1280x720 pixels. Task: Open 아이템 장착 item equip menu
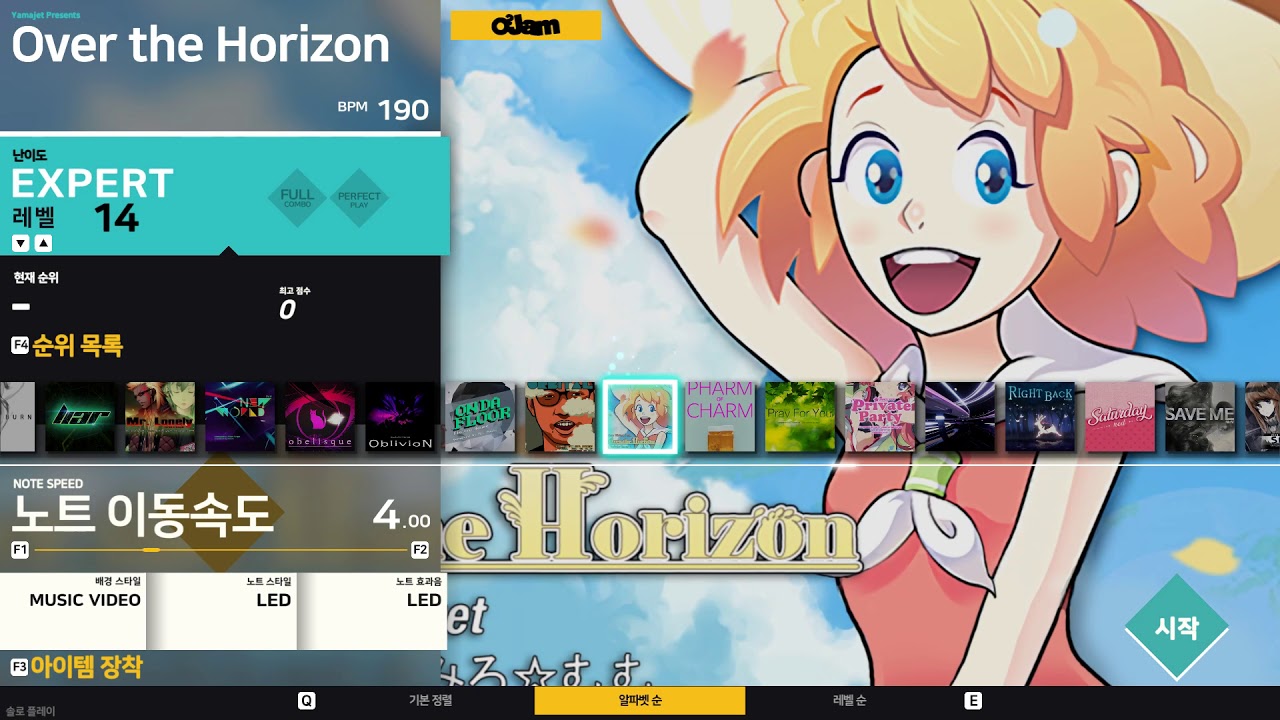[86, 667]
